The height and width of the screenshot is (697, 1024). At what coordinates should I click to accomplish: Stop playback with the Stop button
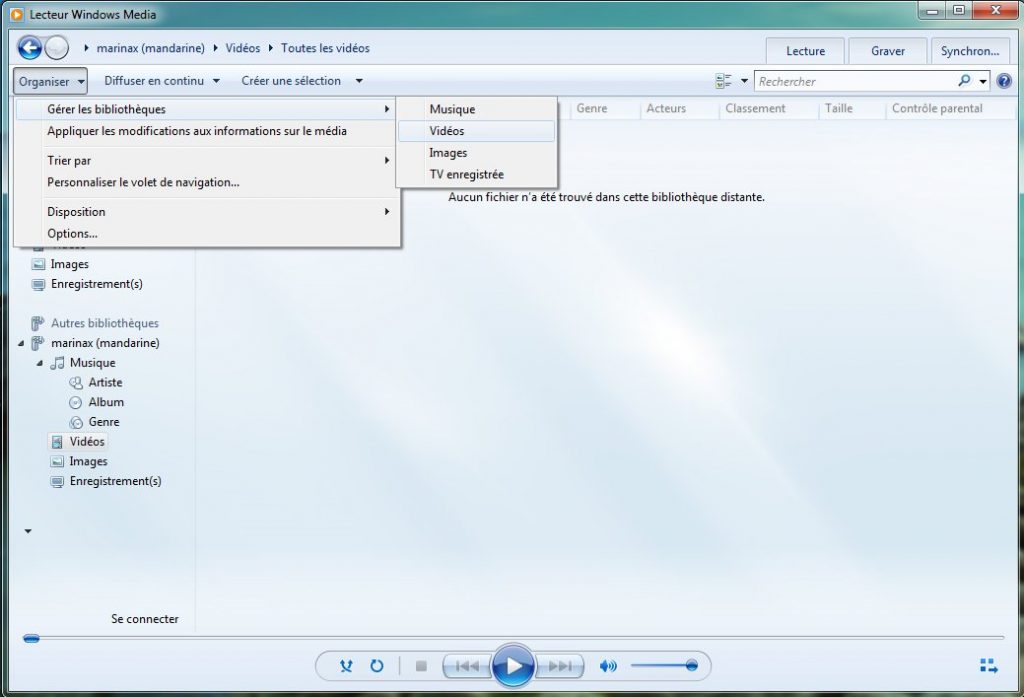[421, 666]
